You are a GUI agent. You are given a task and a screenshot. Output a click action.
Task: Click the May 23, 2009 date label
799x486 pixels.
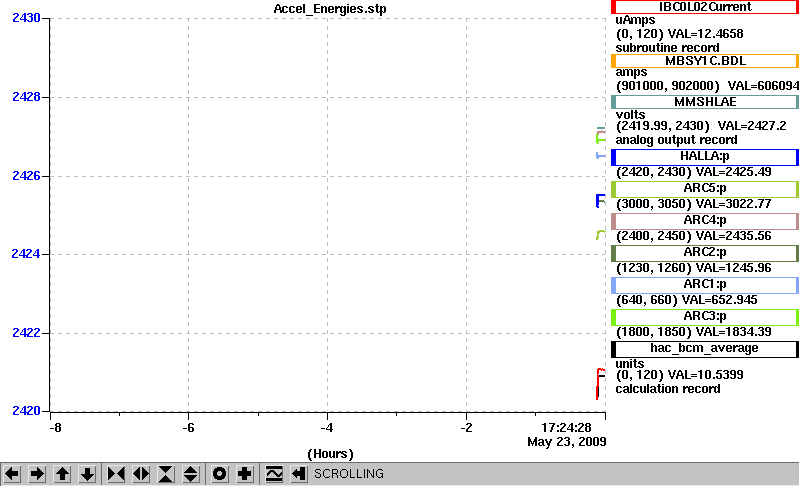[x=567, y=442]
